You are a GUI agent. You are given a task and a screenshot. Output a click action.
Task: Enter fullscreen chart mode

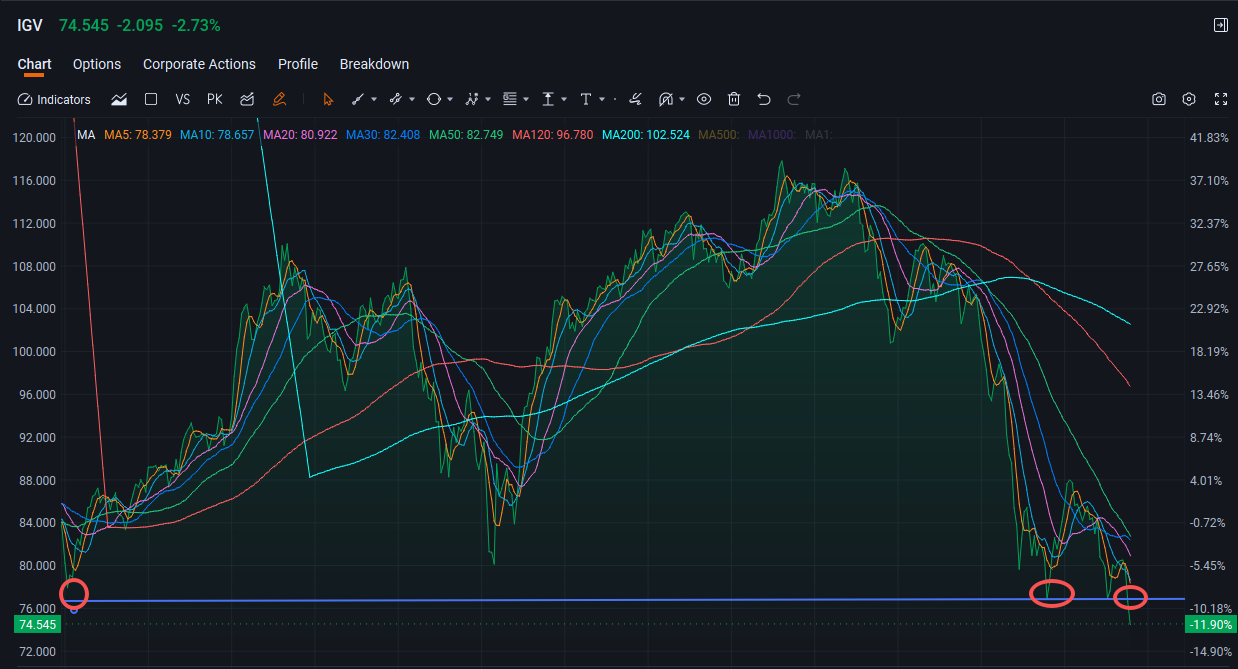click(x=1220, y=99)
